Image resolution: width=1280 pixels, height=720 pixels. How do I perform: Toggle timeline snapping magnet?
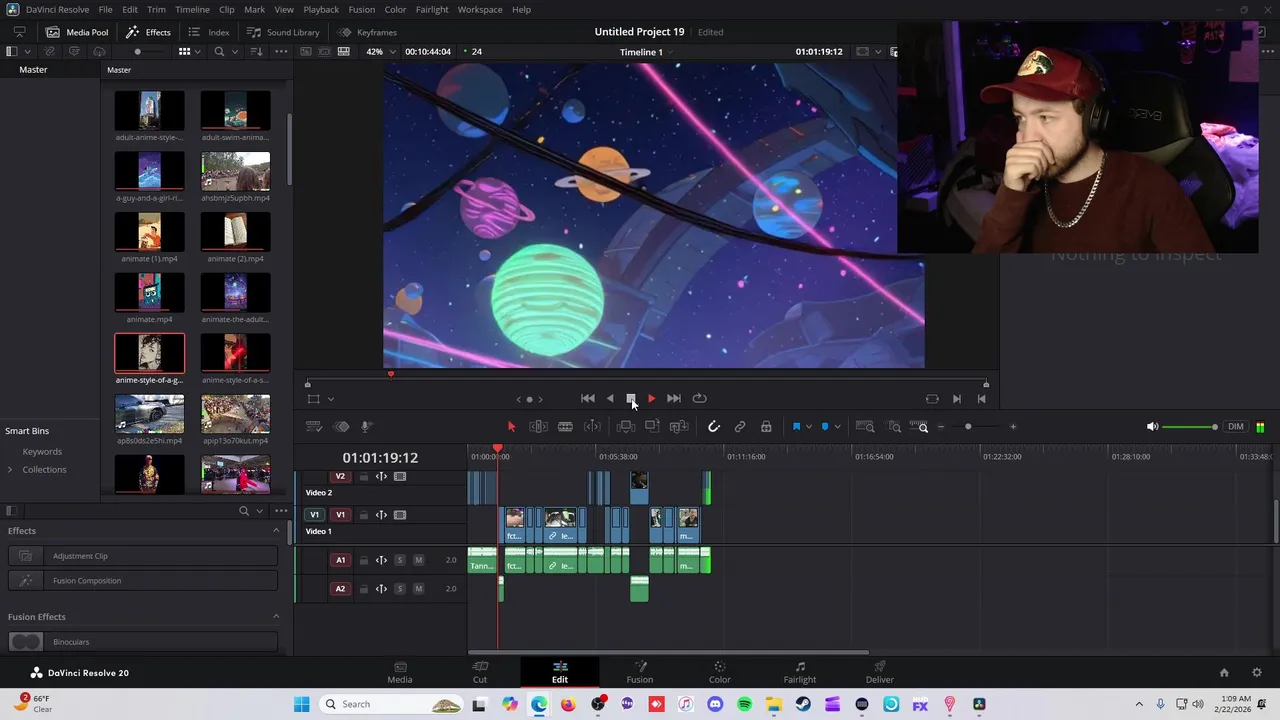[x=714, y=427]
